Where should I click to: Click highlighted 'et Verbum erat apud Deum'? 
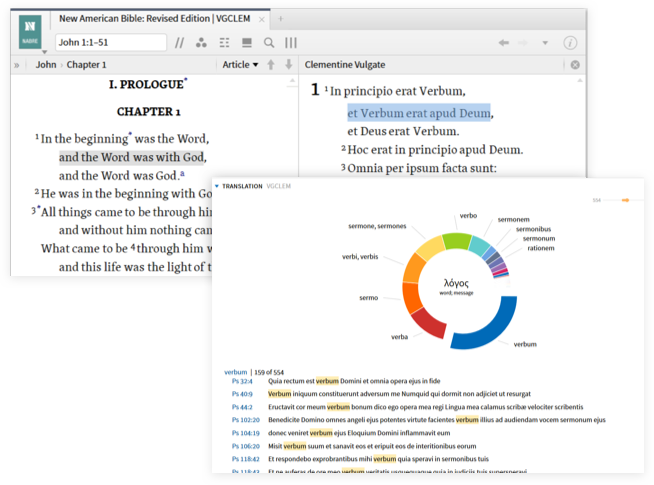click(x=419, y=113)
